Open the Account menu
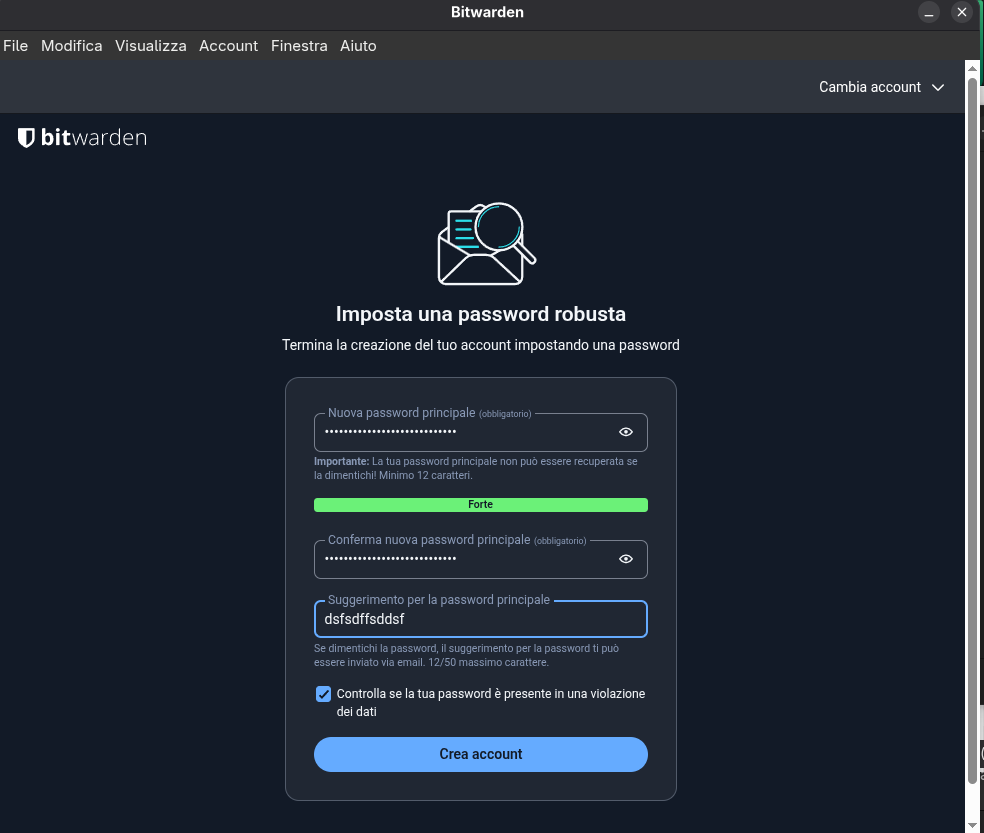 pyautogui.click(x=228, y=46)
